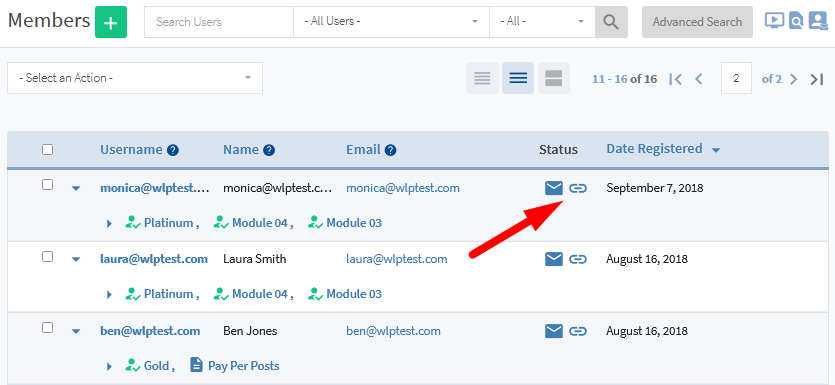Click the member email icon in header
This screenshot has width=835, height=385.
(x=817, y=21)
